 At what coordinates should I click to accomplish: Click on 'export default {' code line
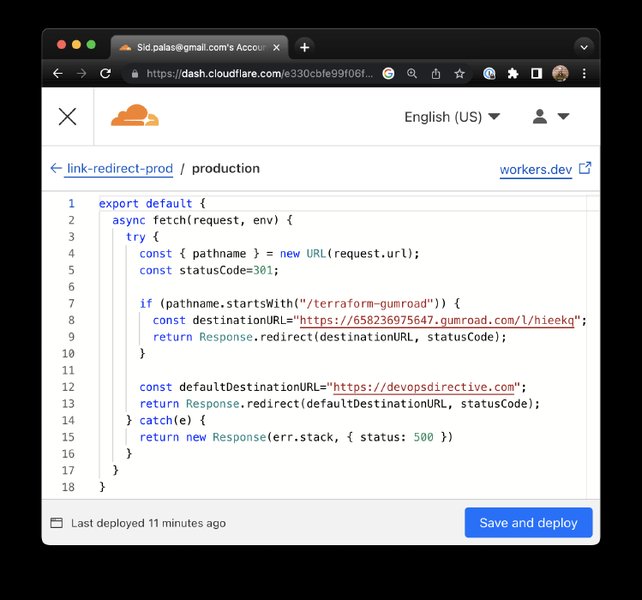[152, 204]
